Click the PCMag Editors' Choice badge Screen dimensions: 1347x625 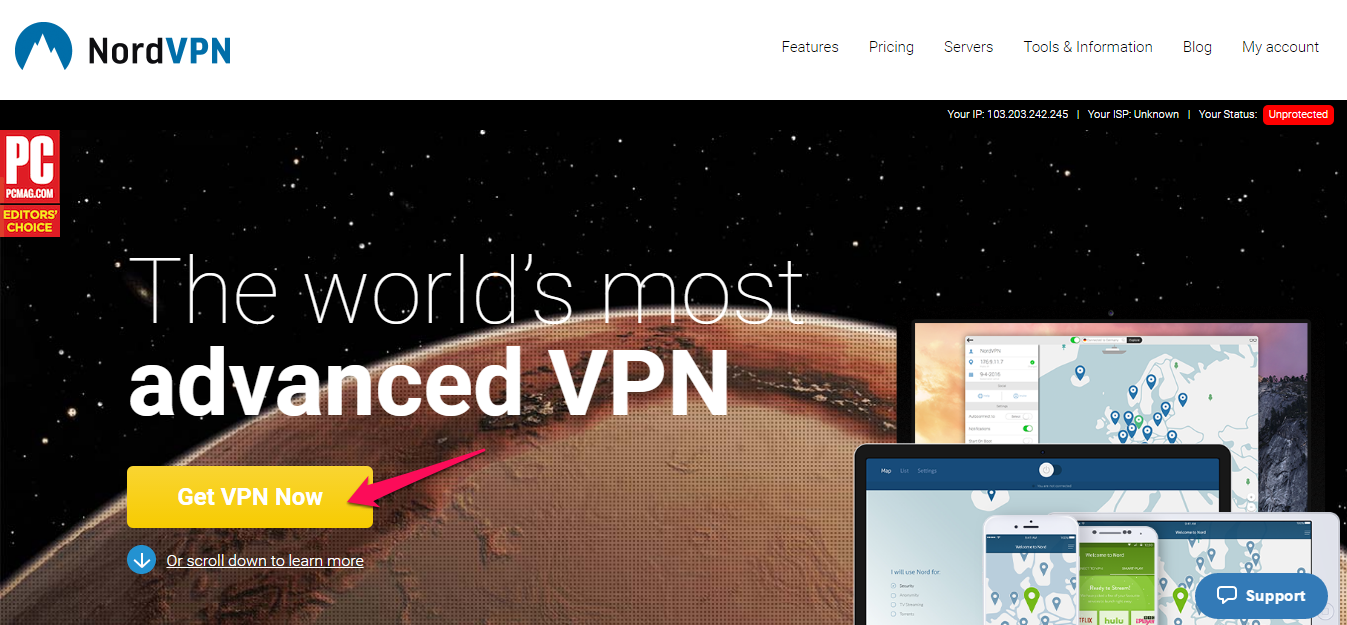pos(30,183)
